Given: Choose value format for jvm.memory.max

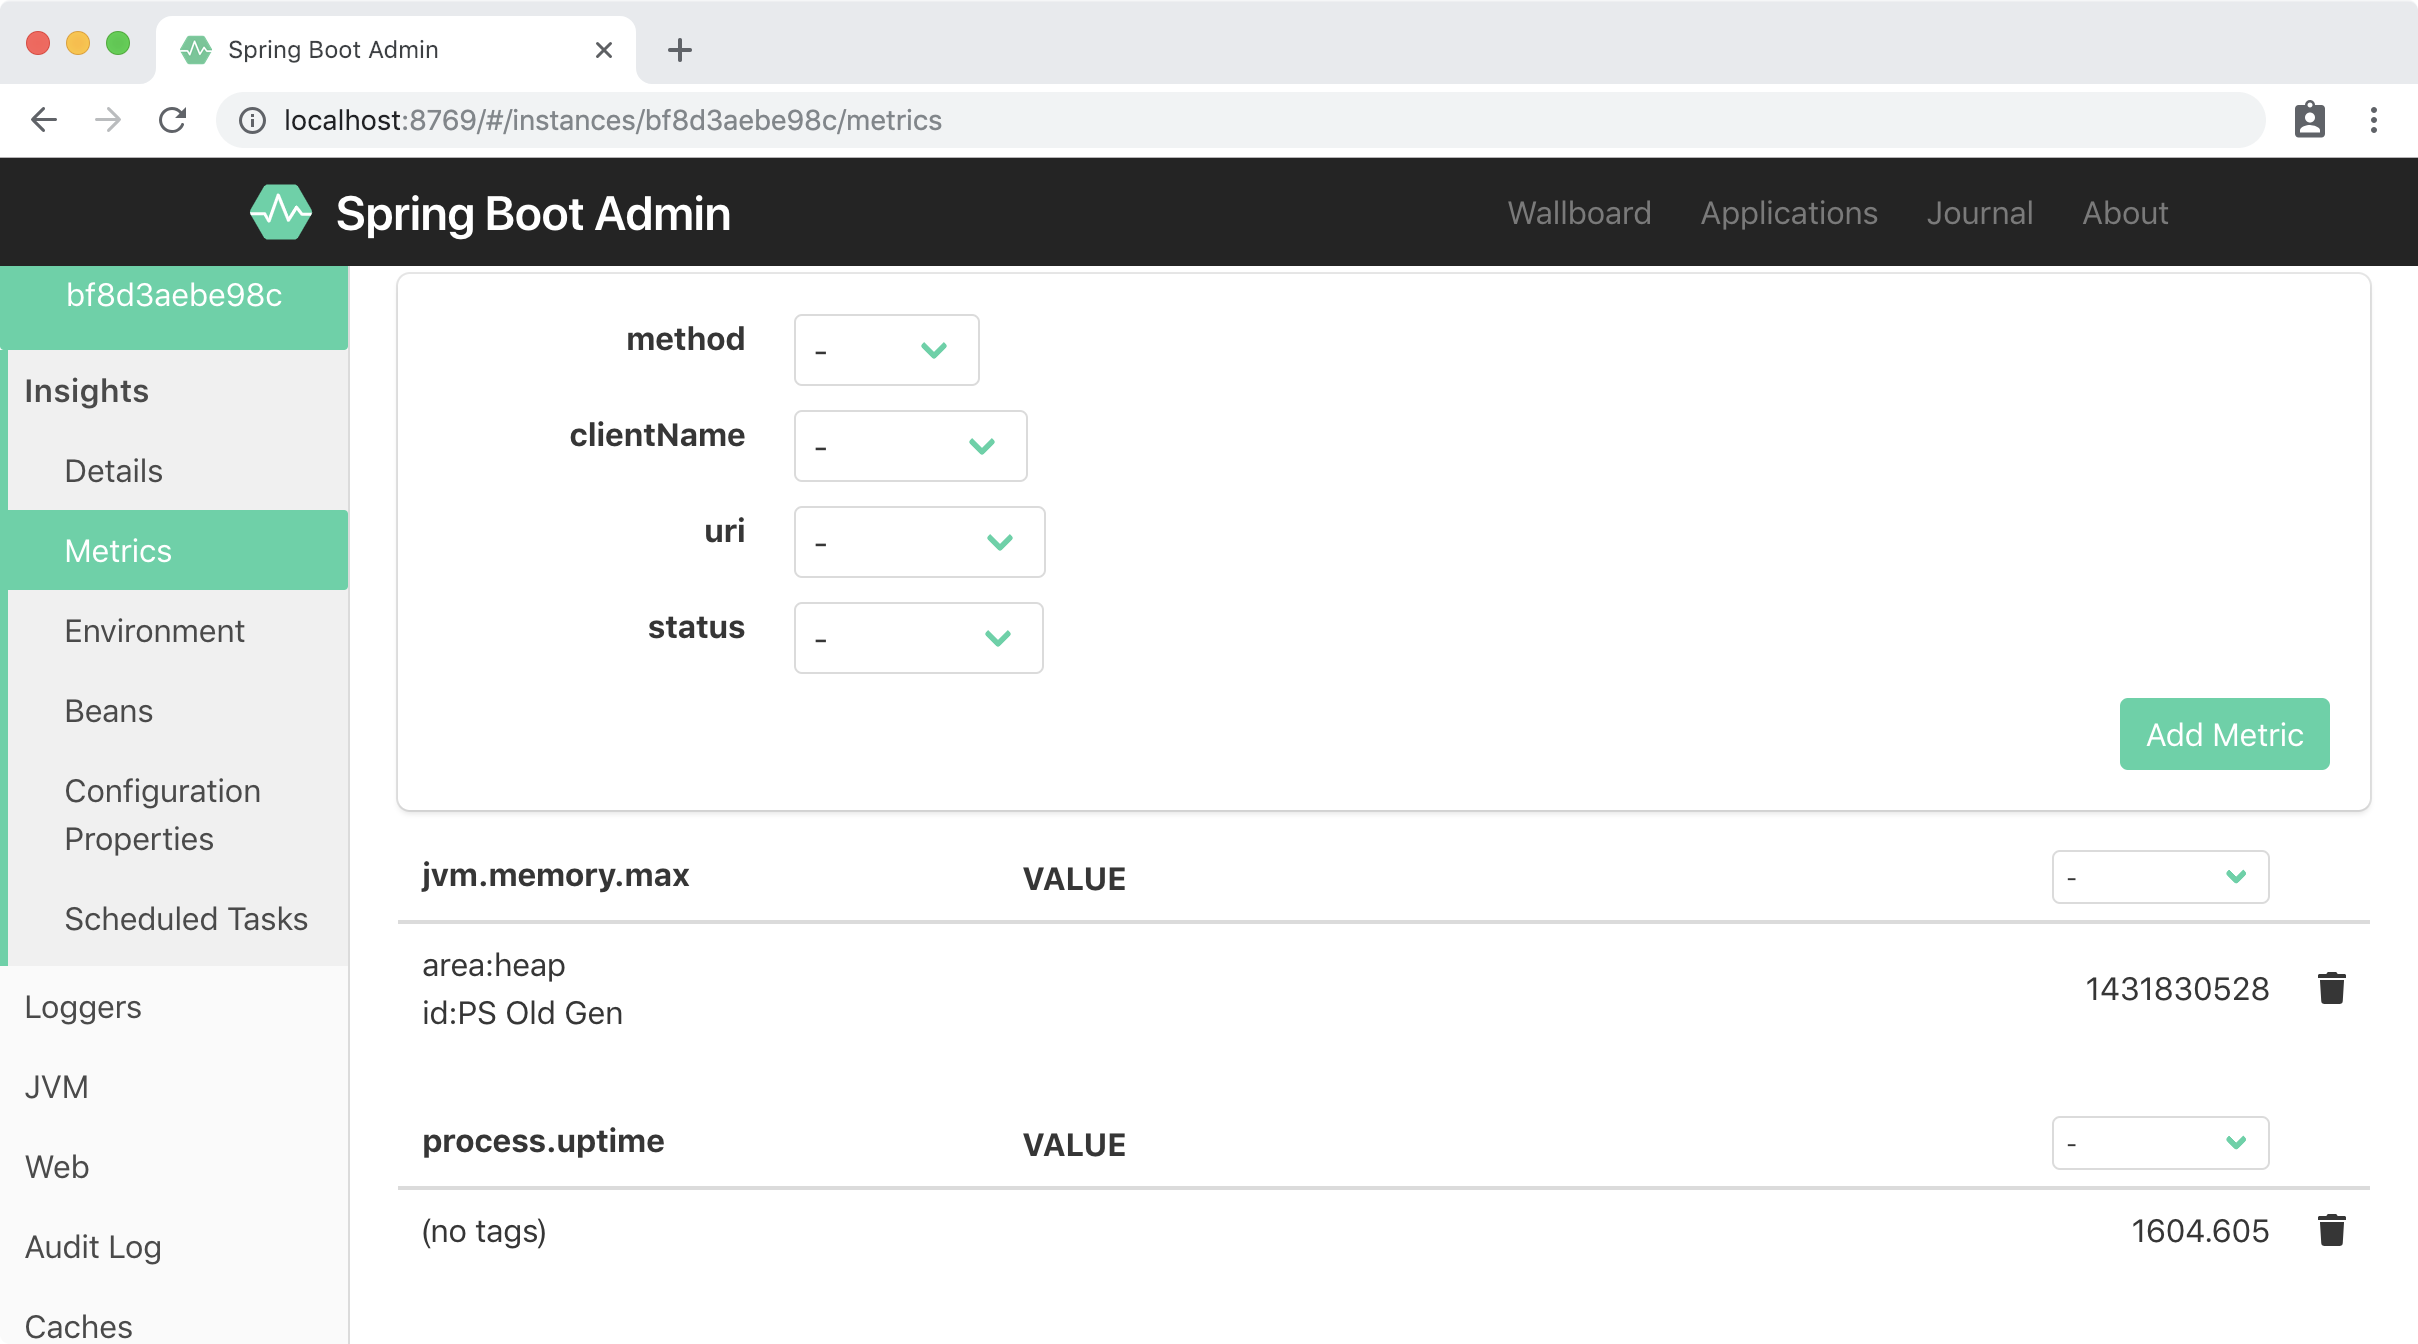Looking at the screenshot, I should (2160, 877).
